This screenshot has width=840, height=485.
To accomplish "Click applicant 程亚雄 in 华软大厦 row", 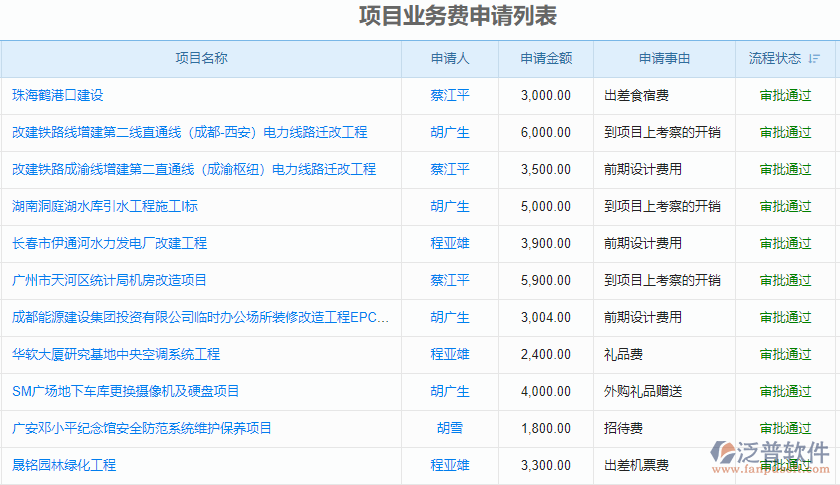I will coord(450,354).
